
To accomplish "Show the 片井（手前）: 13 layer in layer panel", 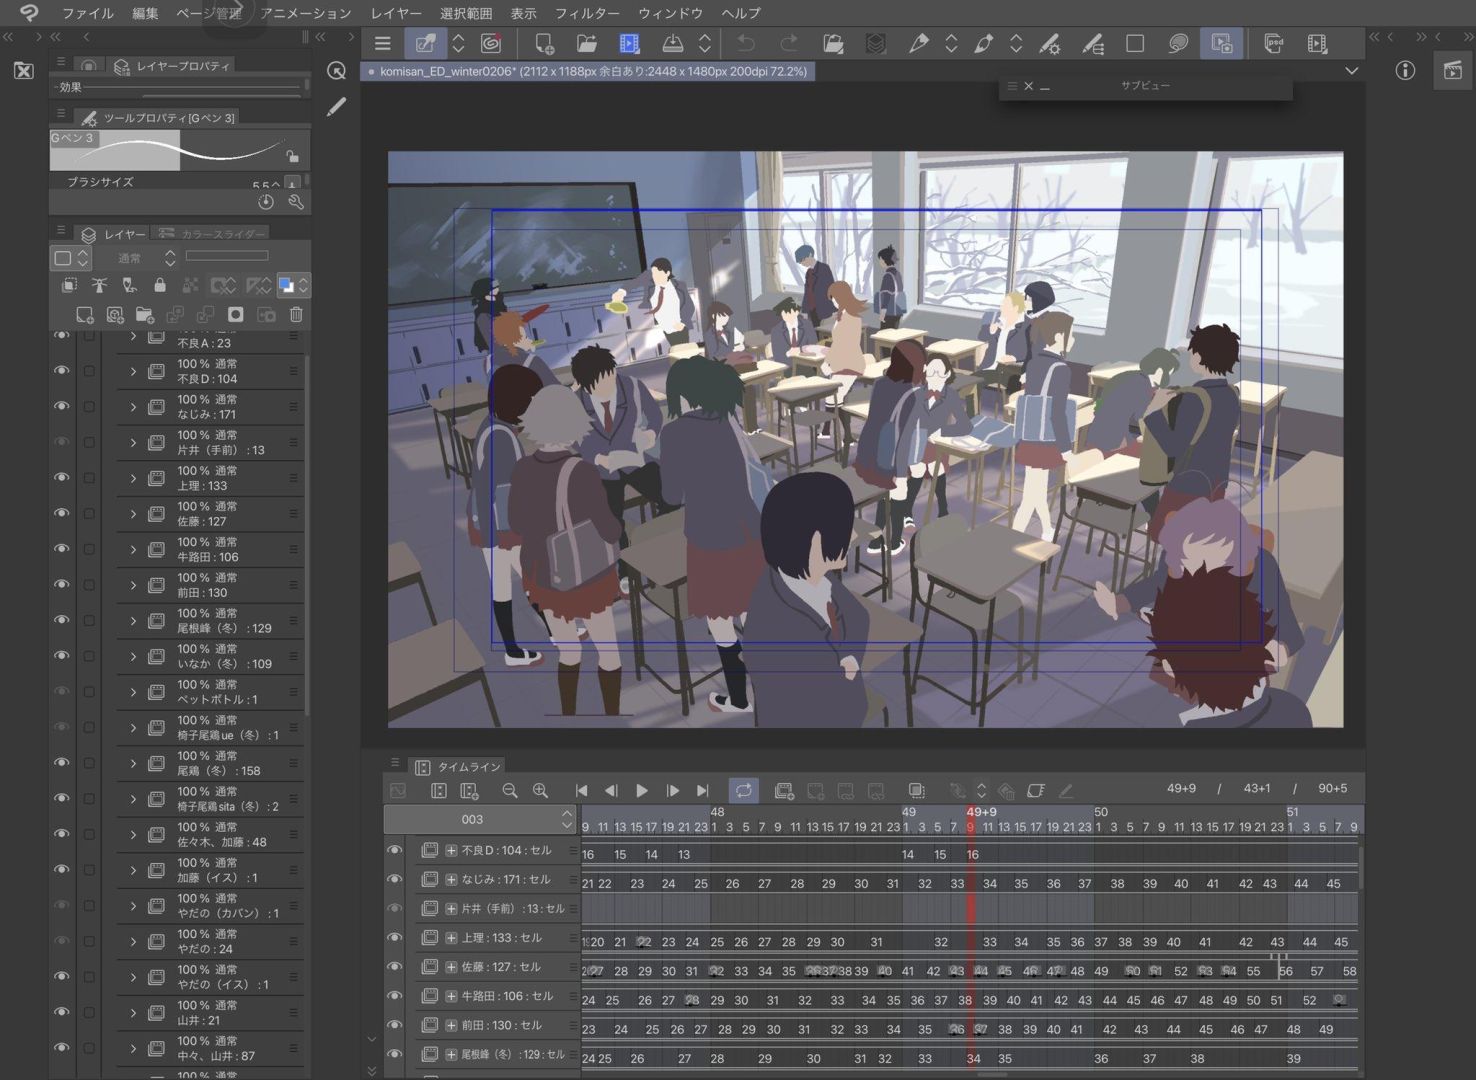I will coord(61,442).
